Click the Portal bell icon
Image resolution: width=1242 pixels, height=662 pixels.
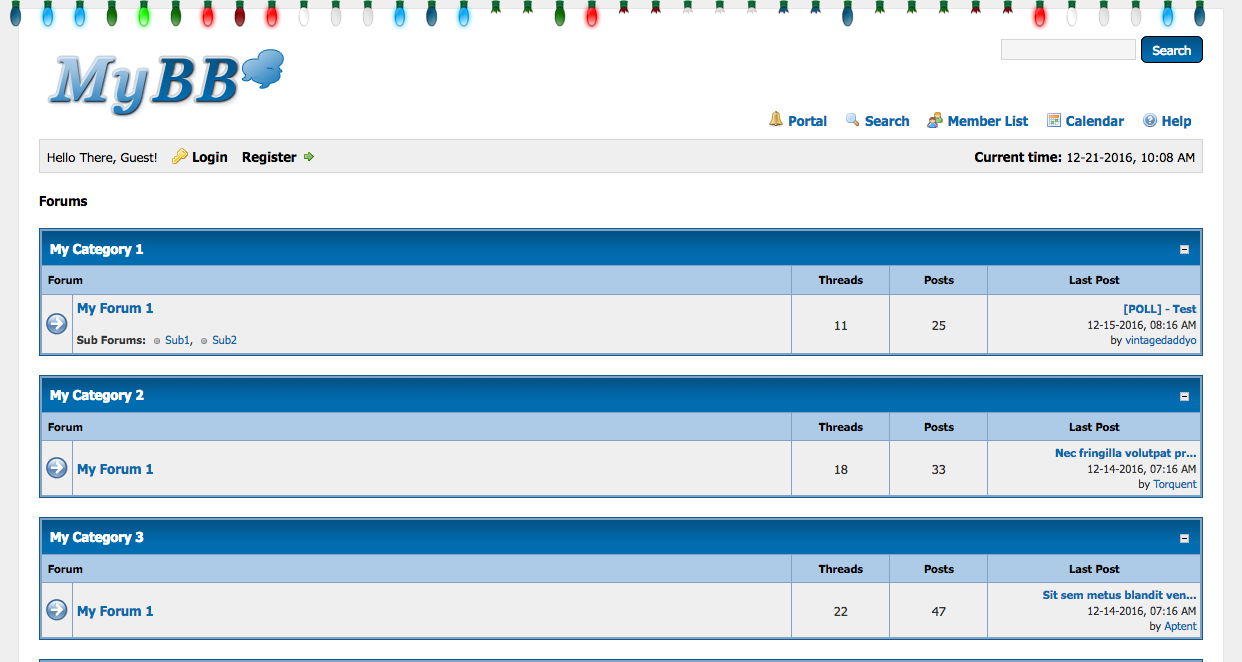[776, 120]
